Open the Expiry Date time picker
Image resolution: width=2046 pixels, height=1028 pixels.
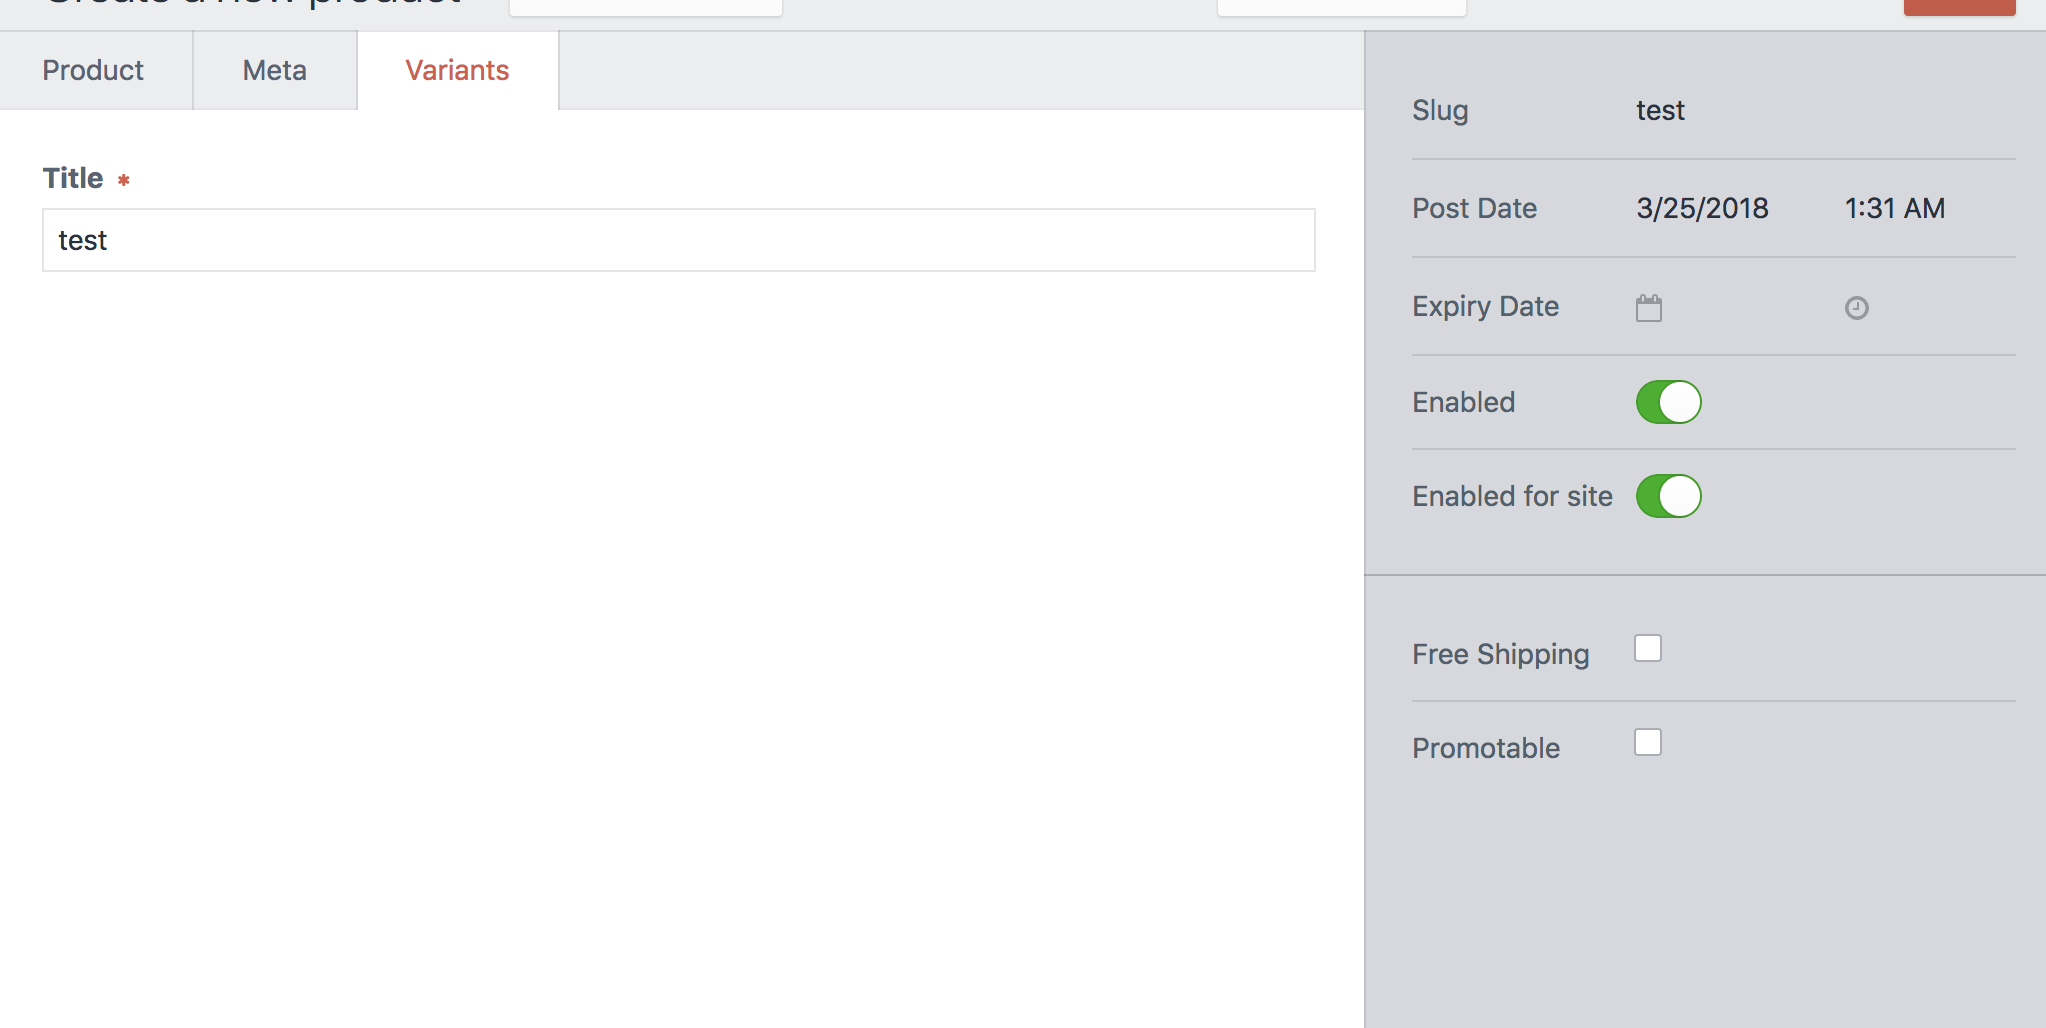(1856, 307)
